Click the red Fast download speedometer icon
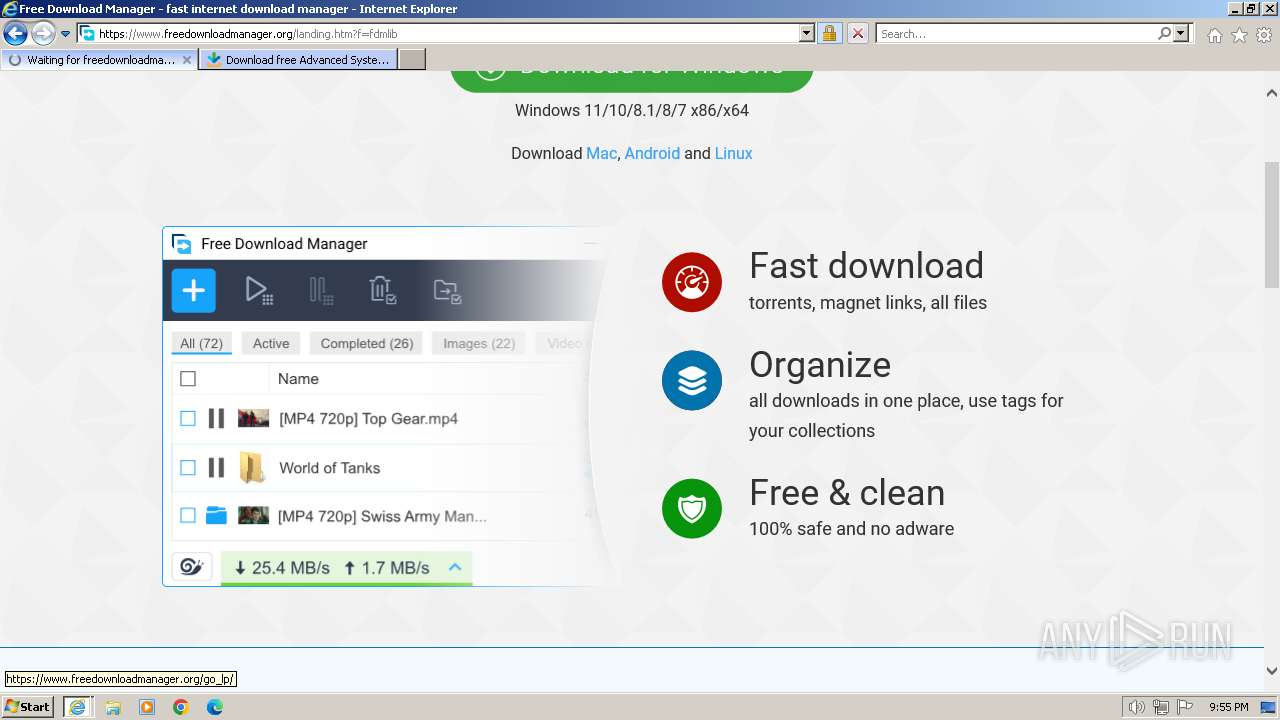This screenshot has height=720, width=1280. (691, 282)
